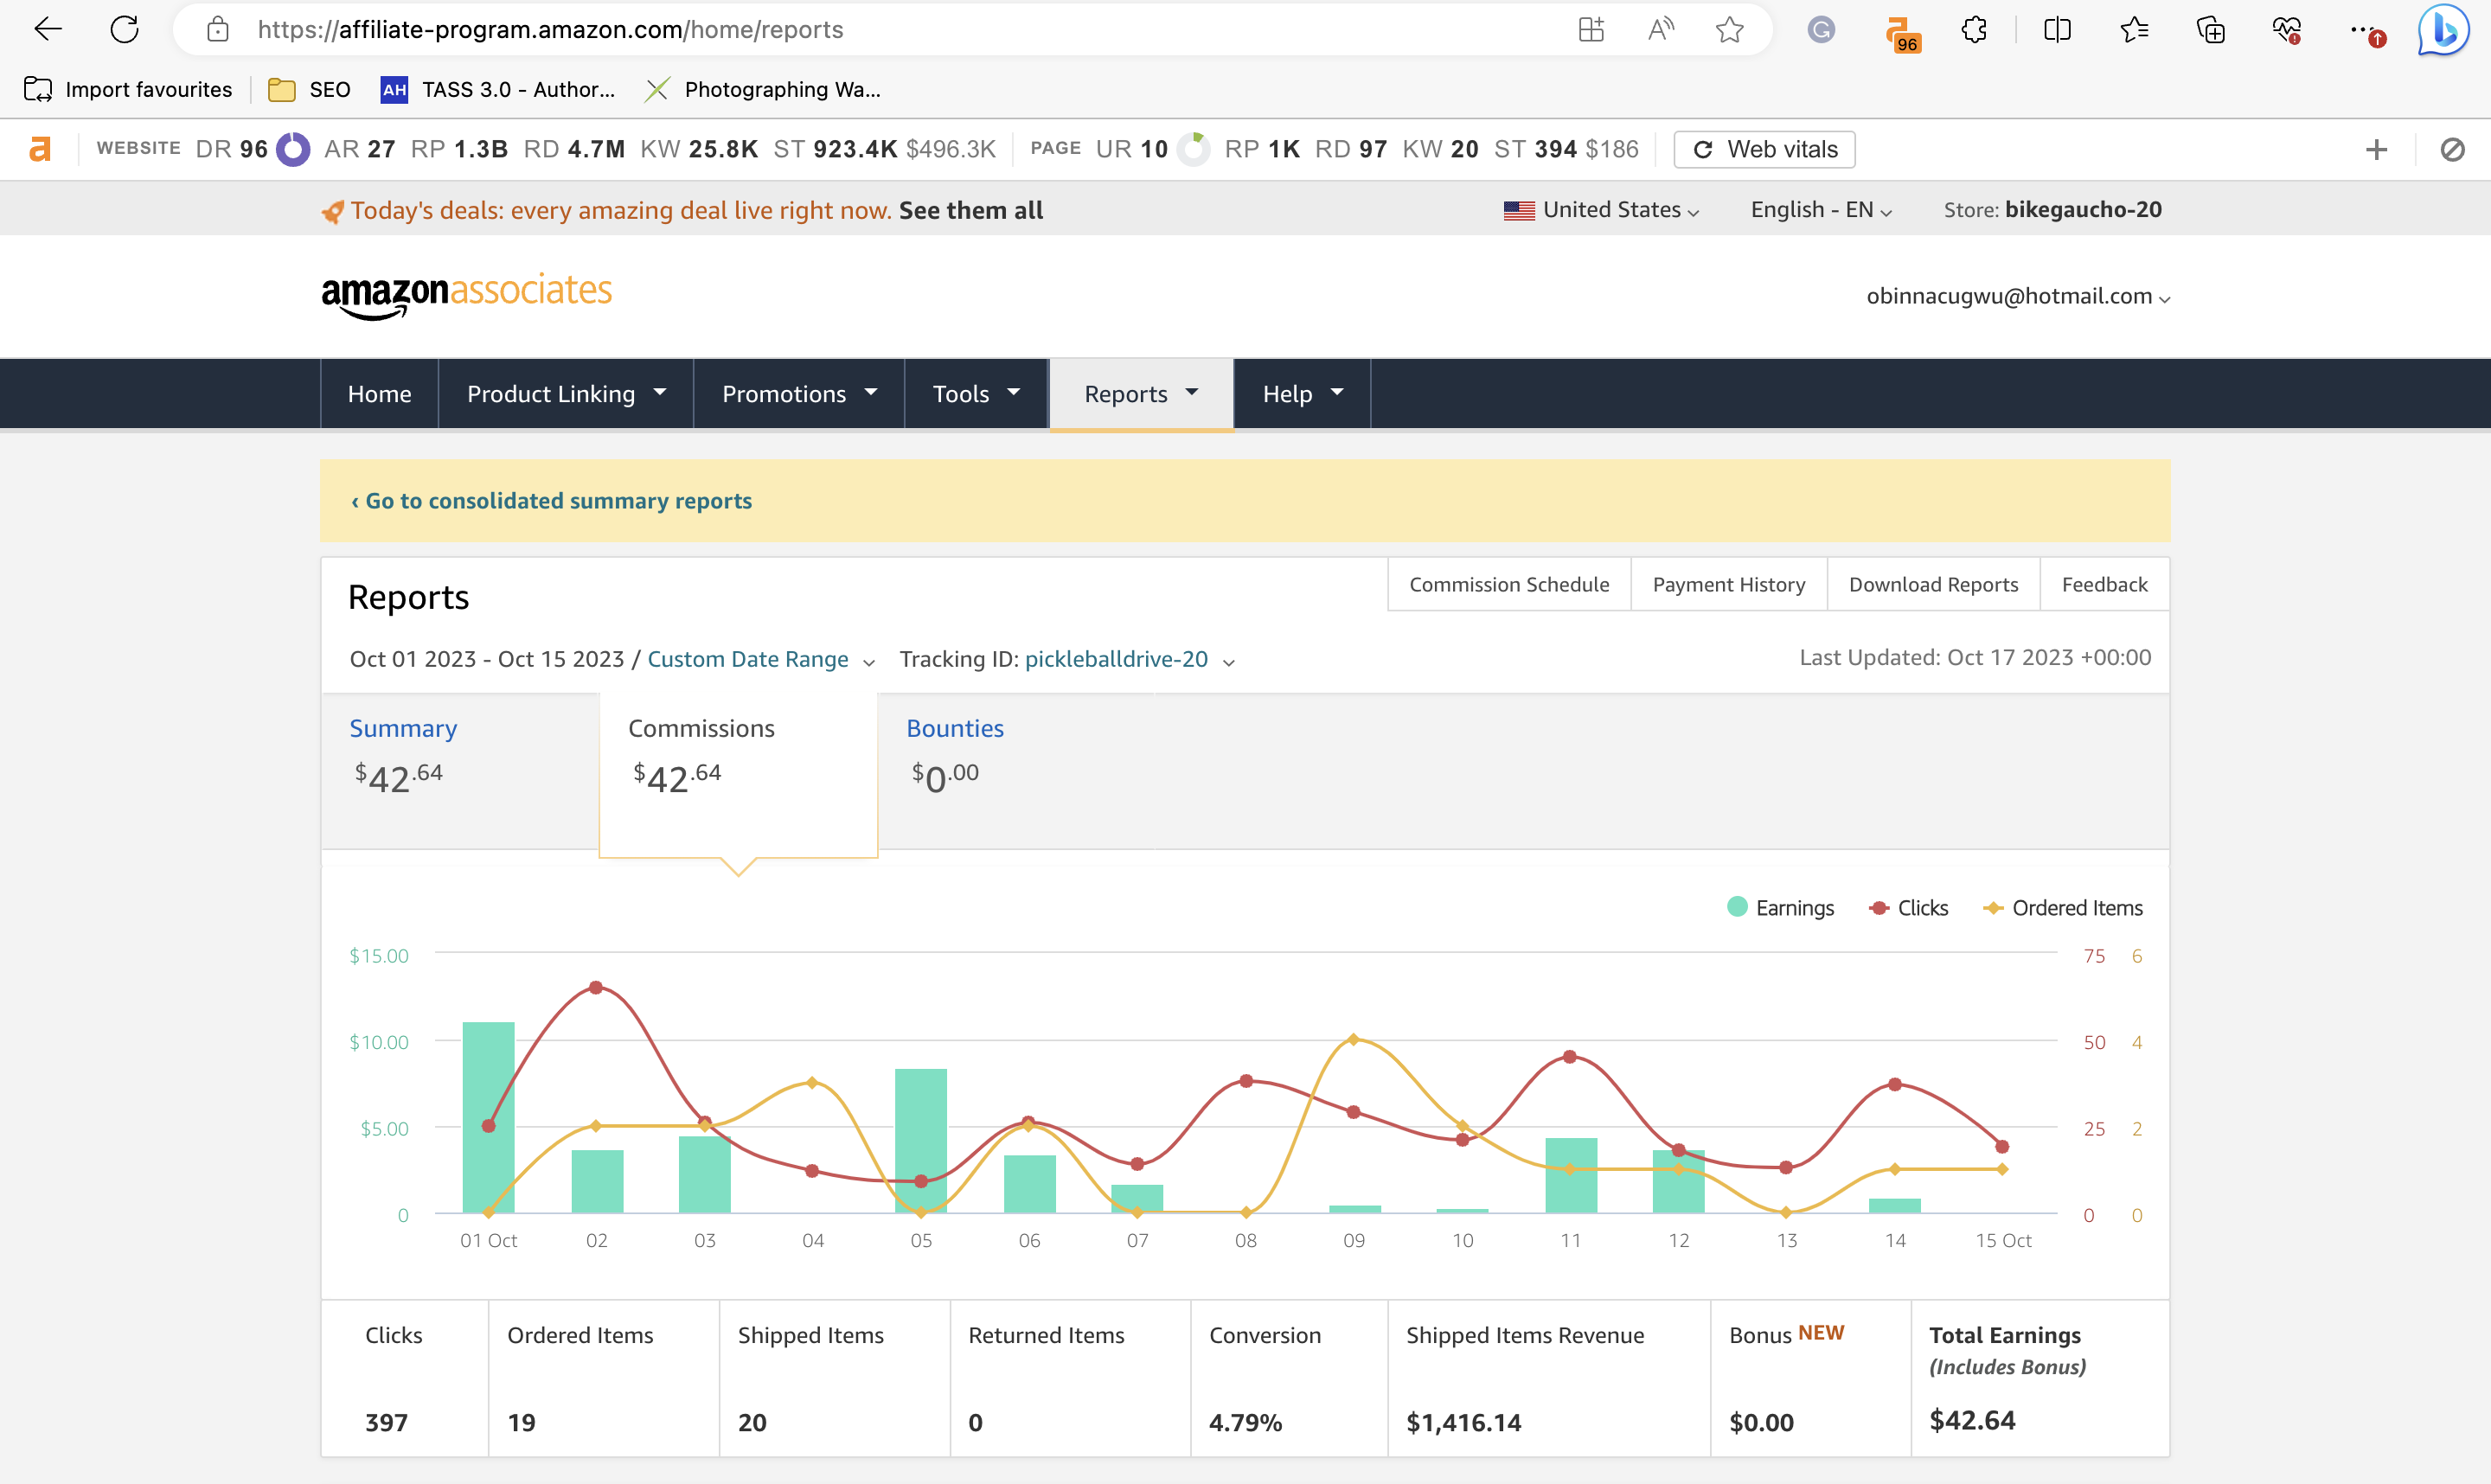
Task: Click the browser address bar URL
Action: (550, 30)
